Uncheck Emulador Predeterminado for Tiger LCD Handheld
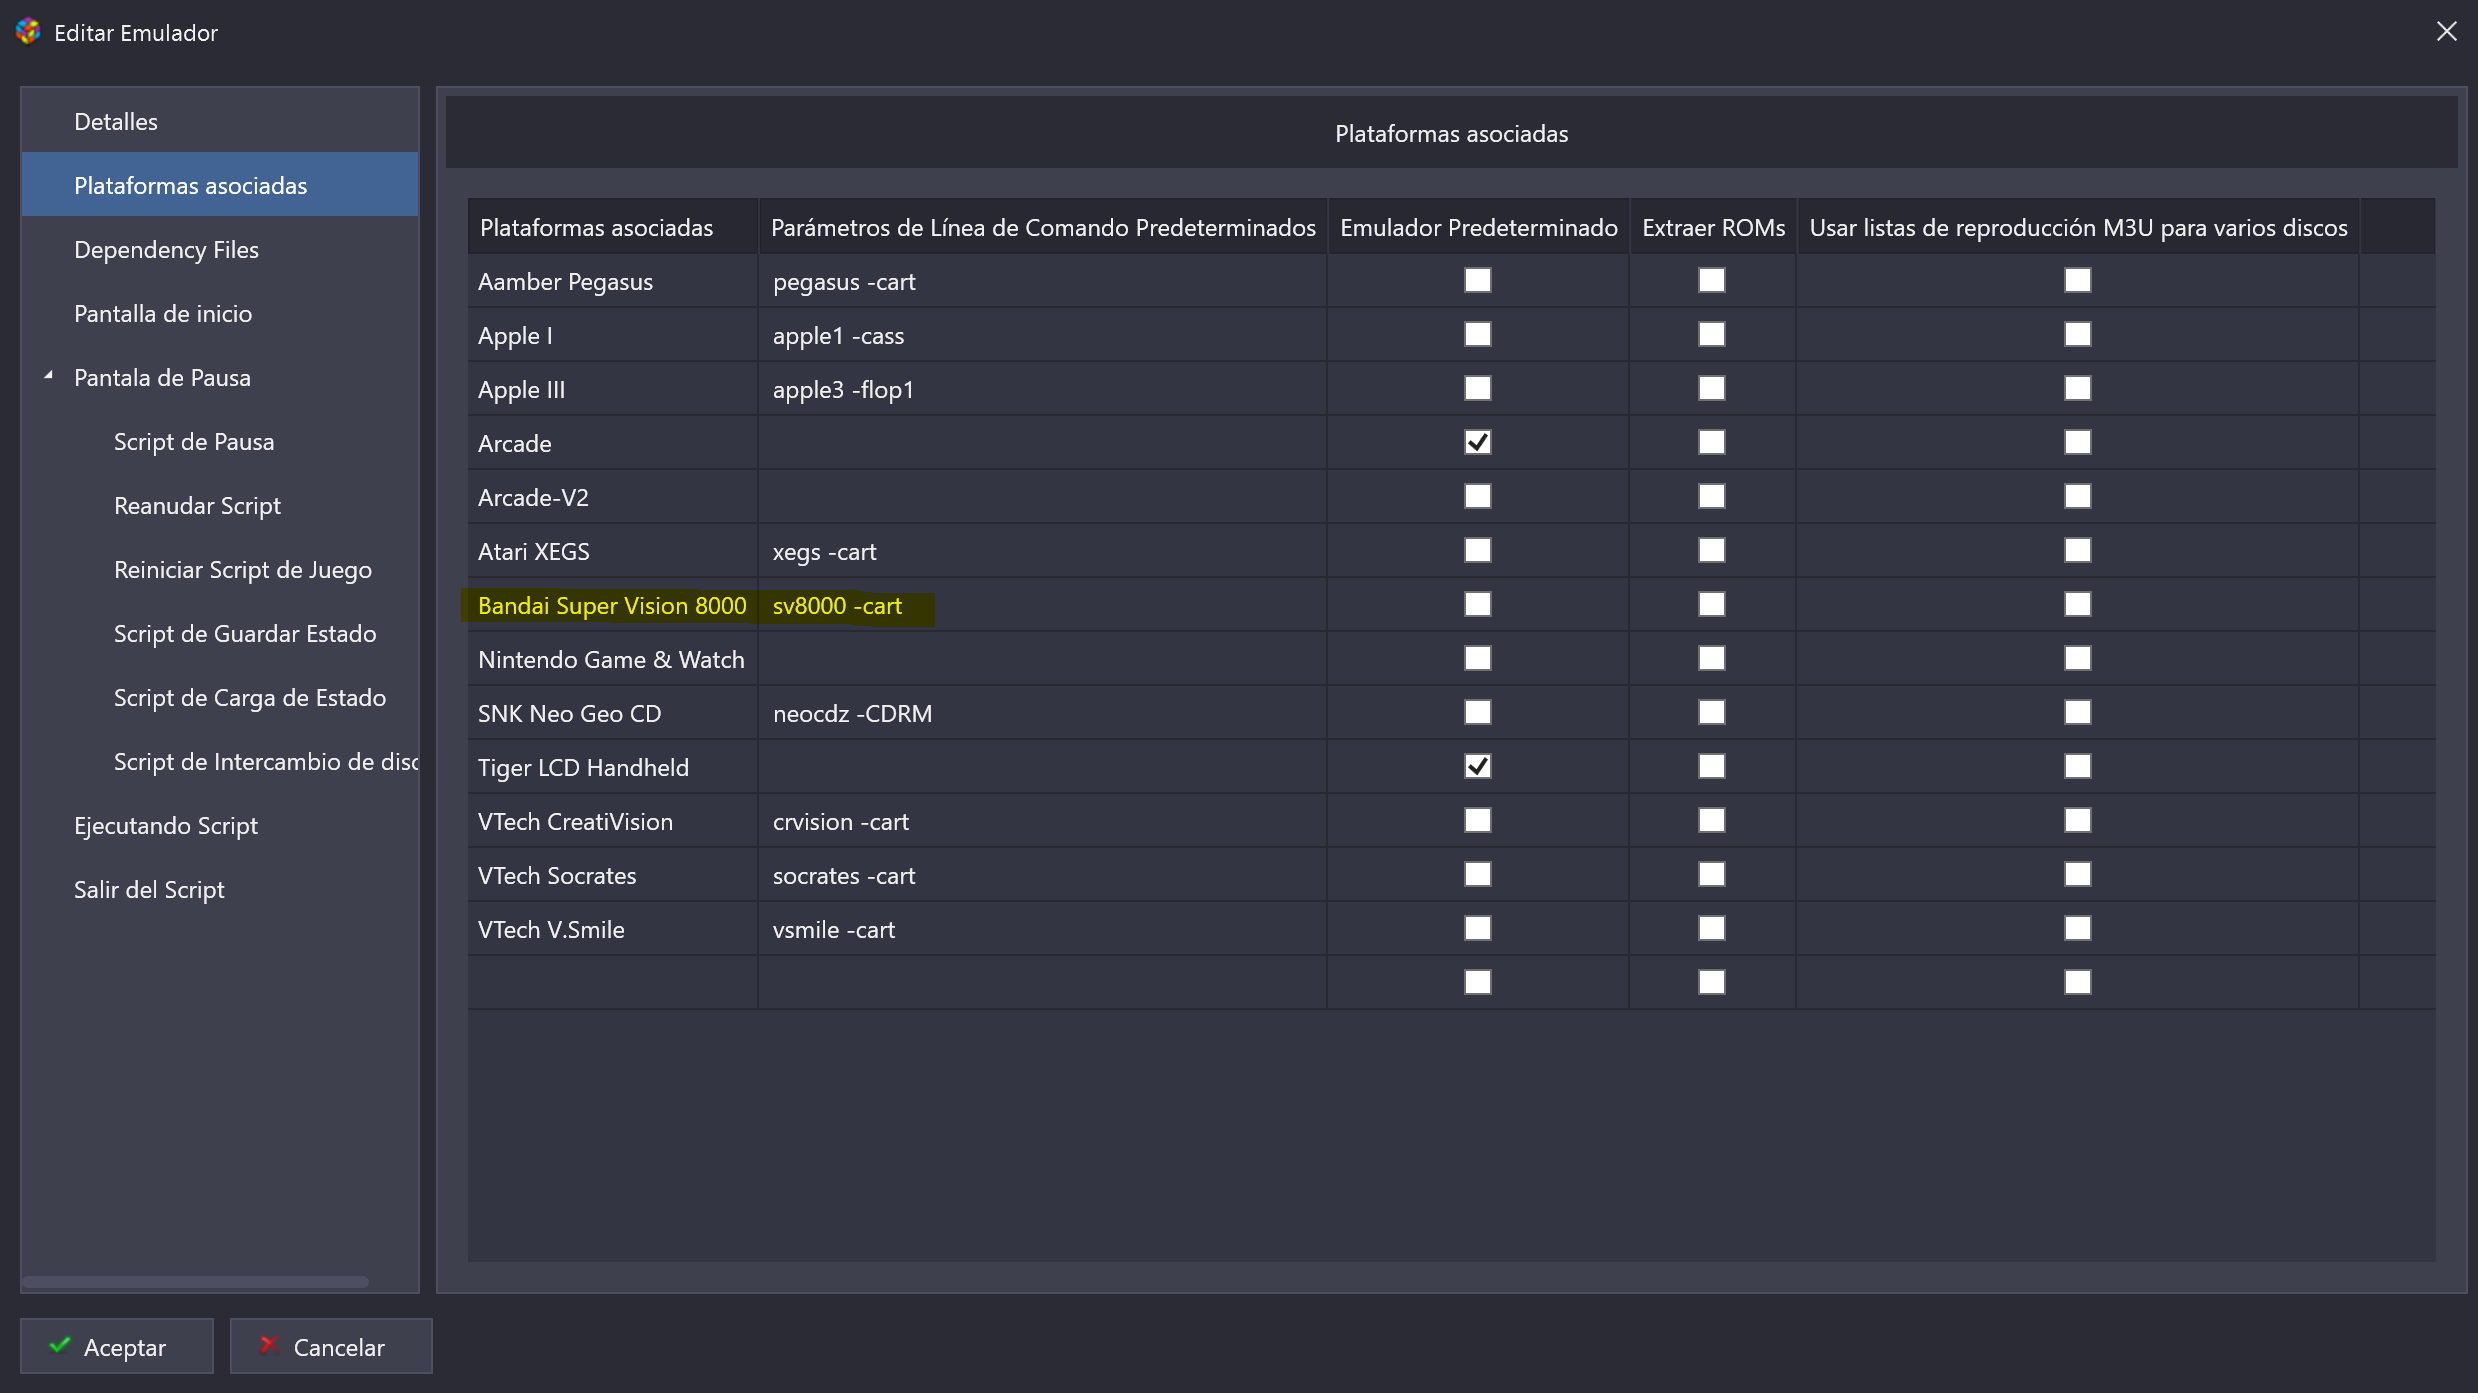Viewport: 2478px width, 1393px height. click(1477, 766)
